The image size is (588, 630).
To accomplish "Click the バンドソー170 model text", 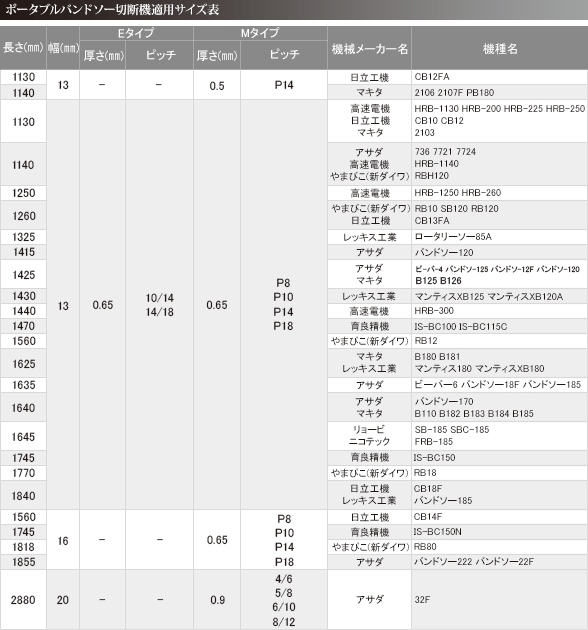I will click(444, 401).
